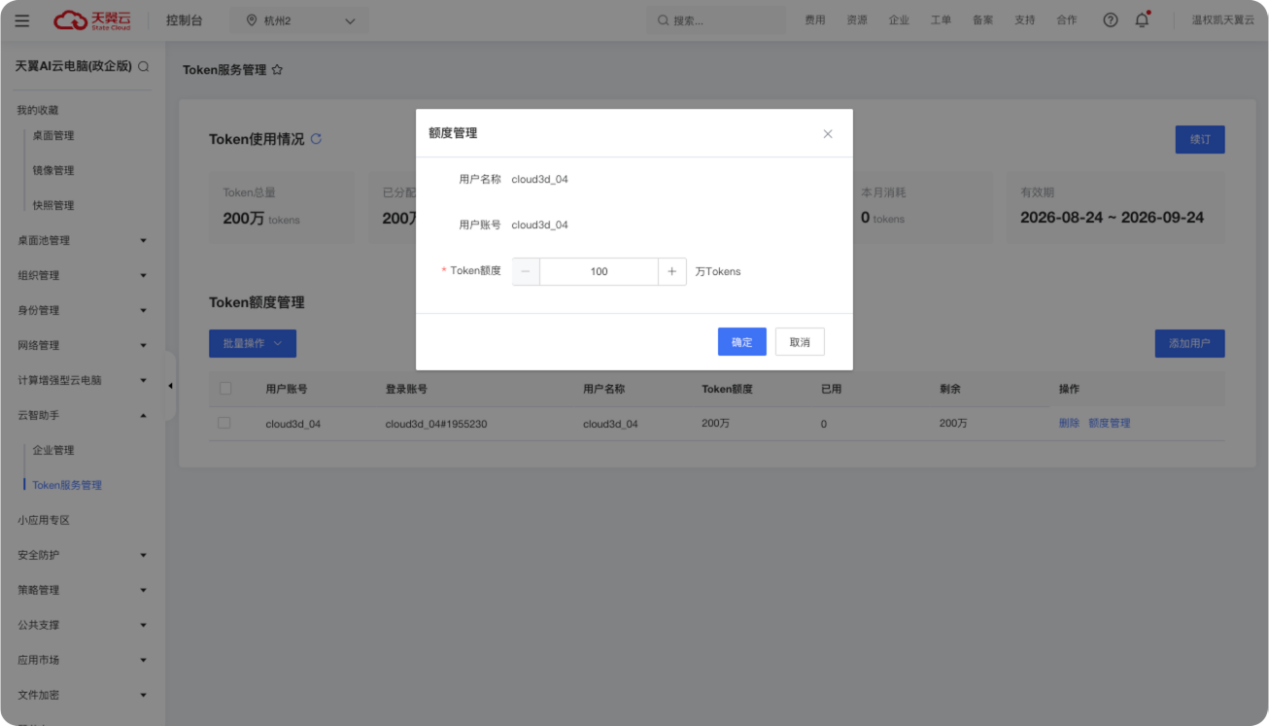Image resolution: width=1269 pixels, height=726 pixels.
Task: Click the Token总量 value 200万
Action: point(243,218)
